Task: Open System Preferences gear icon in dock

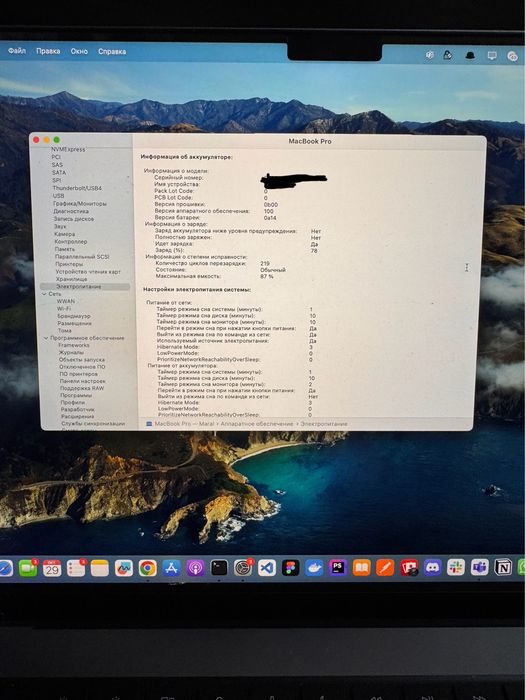Action: [243, 568]
